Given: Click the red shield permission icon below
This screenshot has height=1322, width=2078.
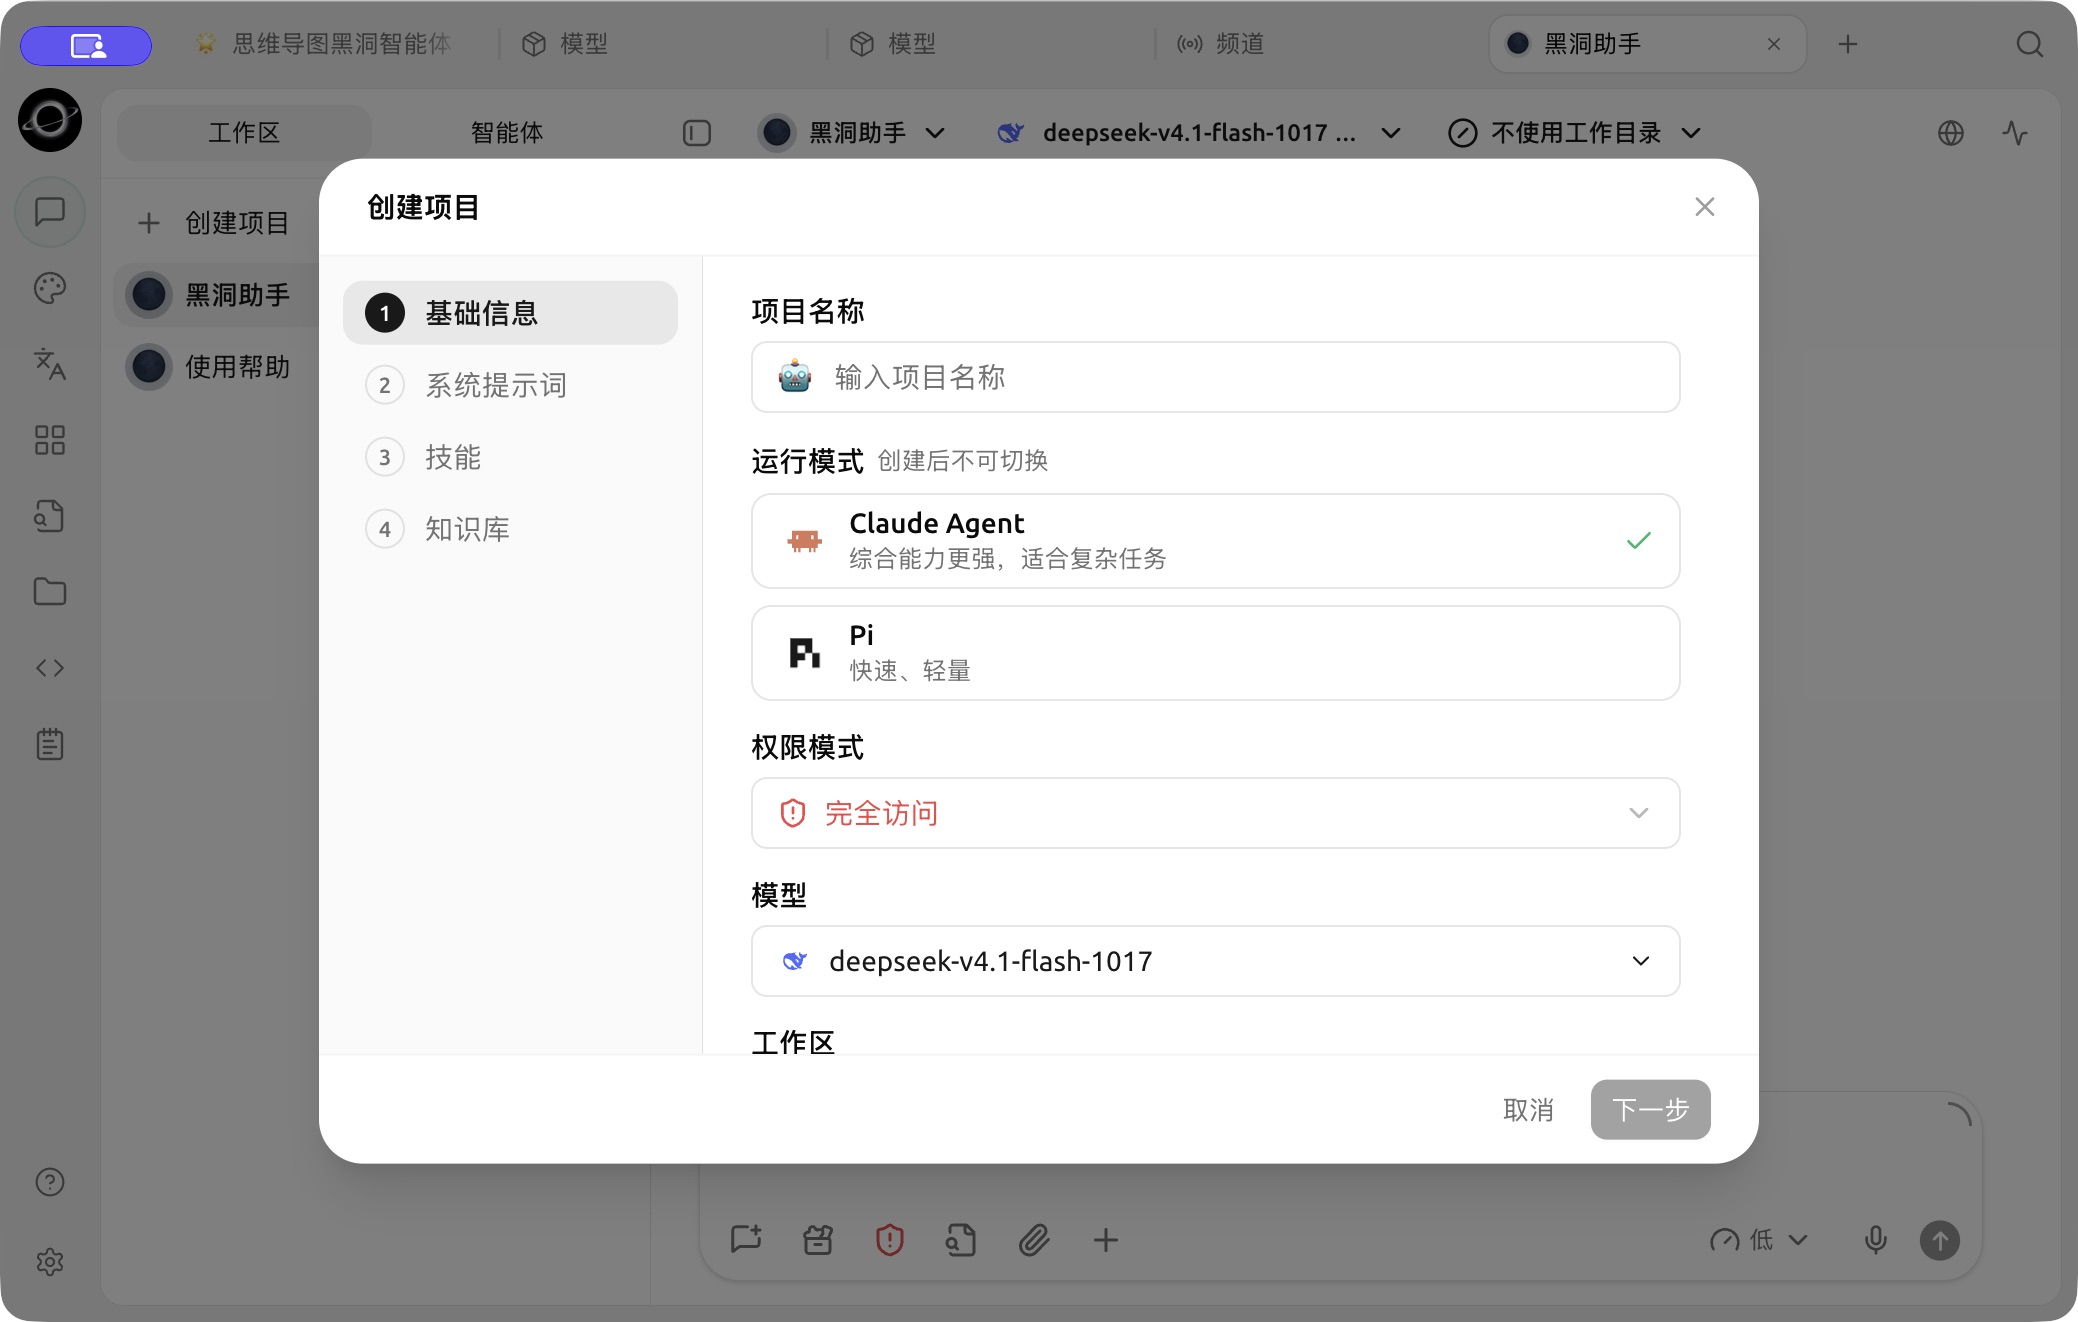Looking at the screenshot, I should pos(890,1240).
